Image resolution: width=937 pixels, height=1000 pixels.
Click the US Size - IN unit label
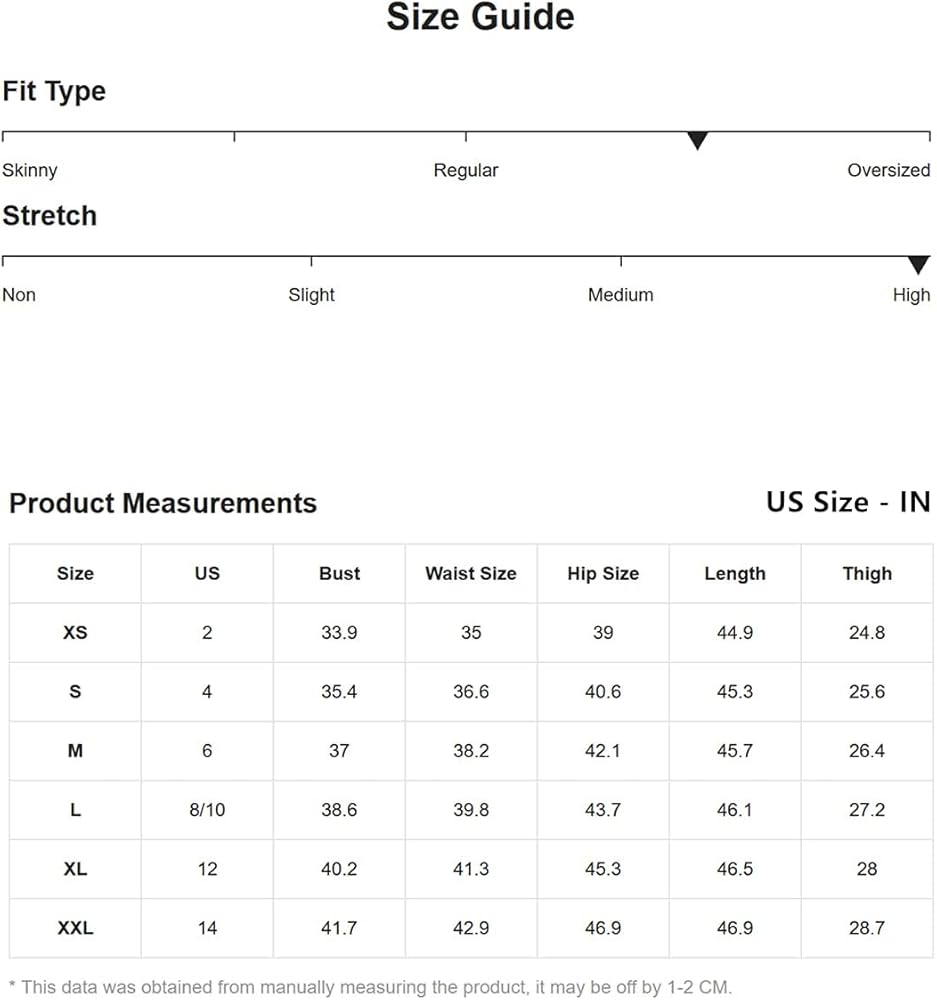848,502
